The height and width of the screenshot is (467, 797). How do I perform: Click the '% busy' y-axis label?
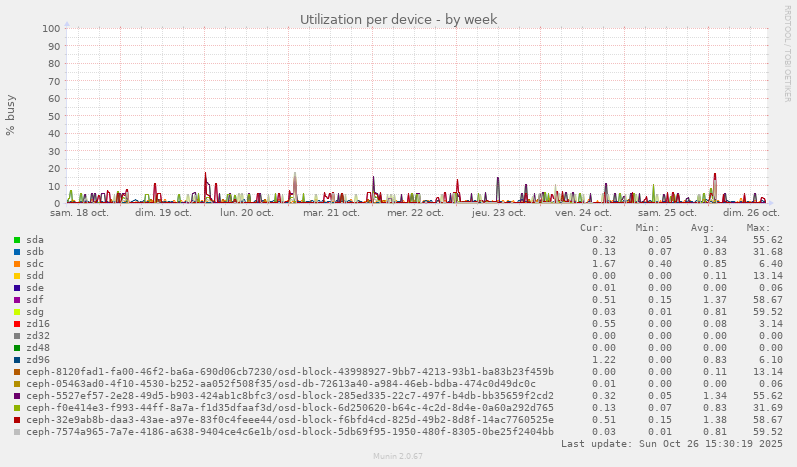11,116
